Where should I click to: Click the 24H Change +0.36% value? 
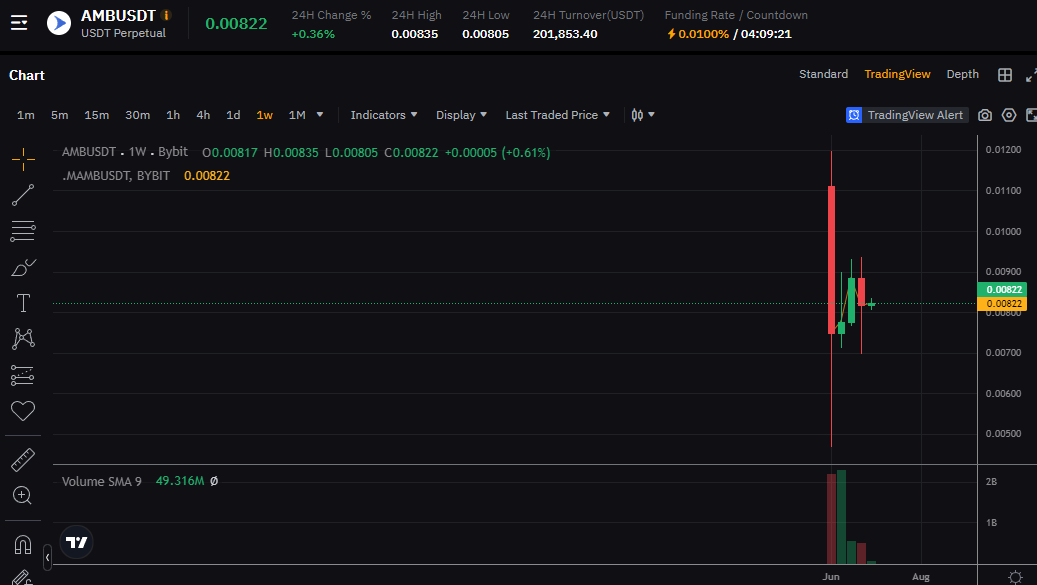(313, 34)
